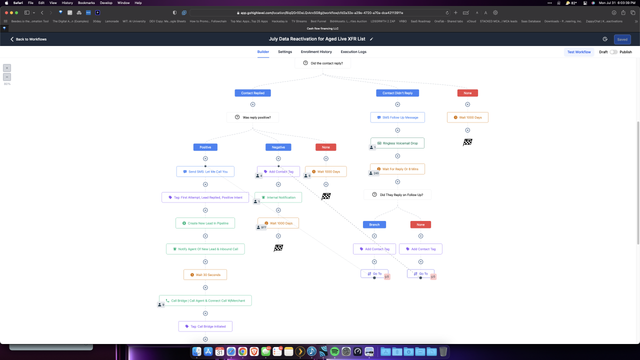
Task: Open Tag: Call Bridge Initiated action
Action: tap(205, 327)
